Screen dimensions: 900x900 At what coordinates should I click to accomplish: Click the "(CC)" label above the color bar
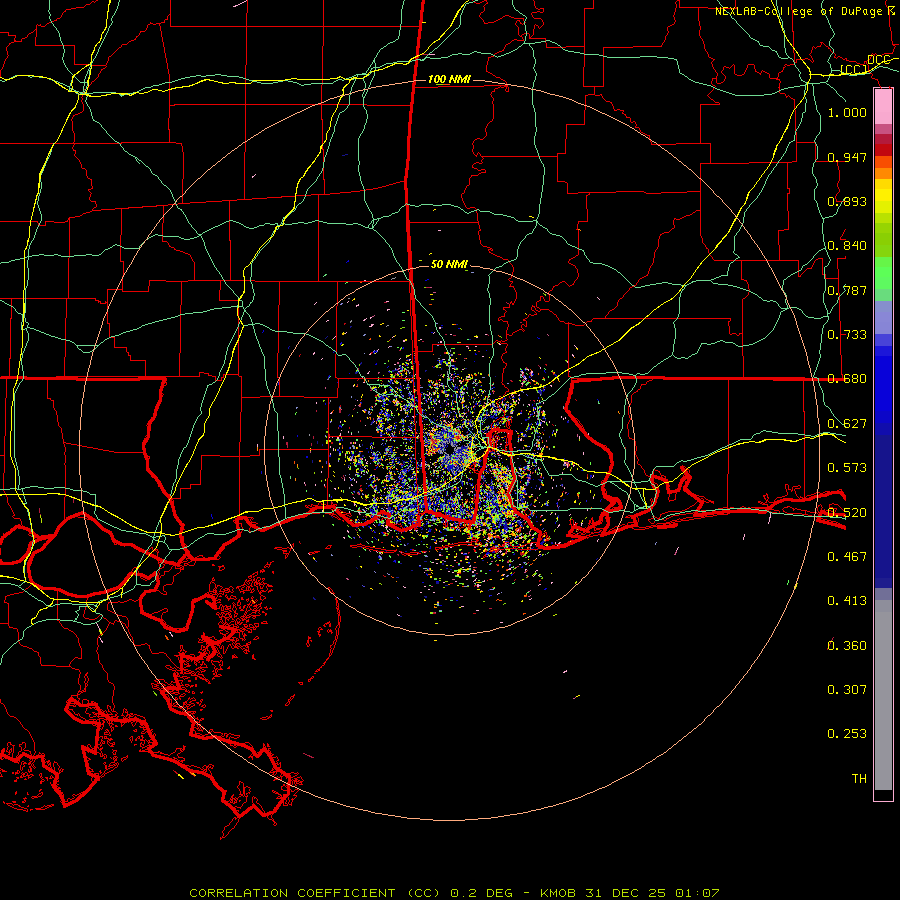(854, 70)
